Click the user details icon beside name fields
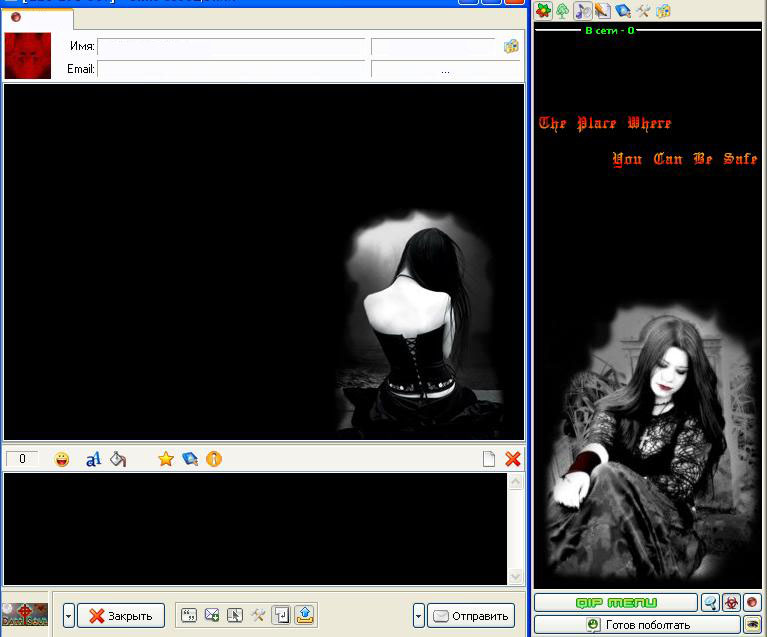The image size is (767, 637). click(511, 46)
